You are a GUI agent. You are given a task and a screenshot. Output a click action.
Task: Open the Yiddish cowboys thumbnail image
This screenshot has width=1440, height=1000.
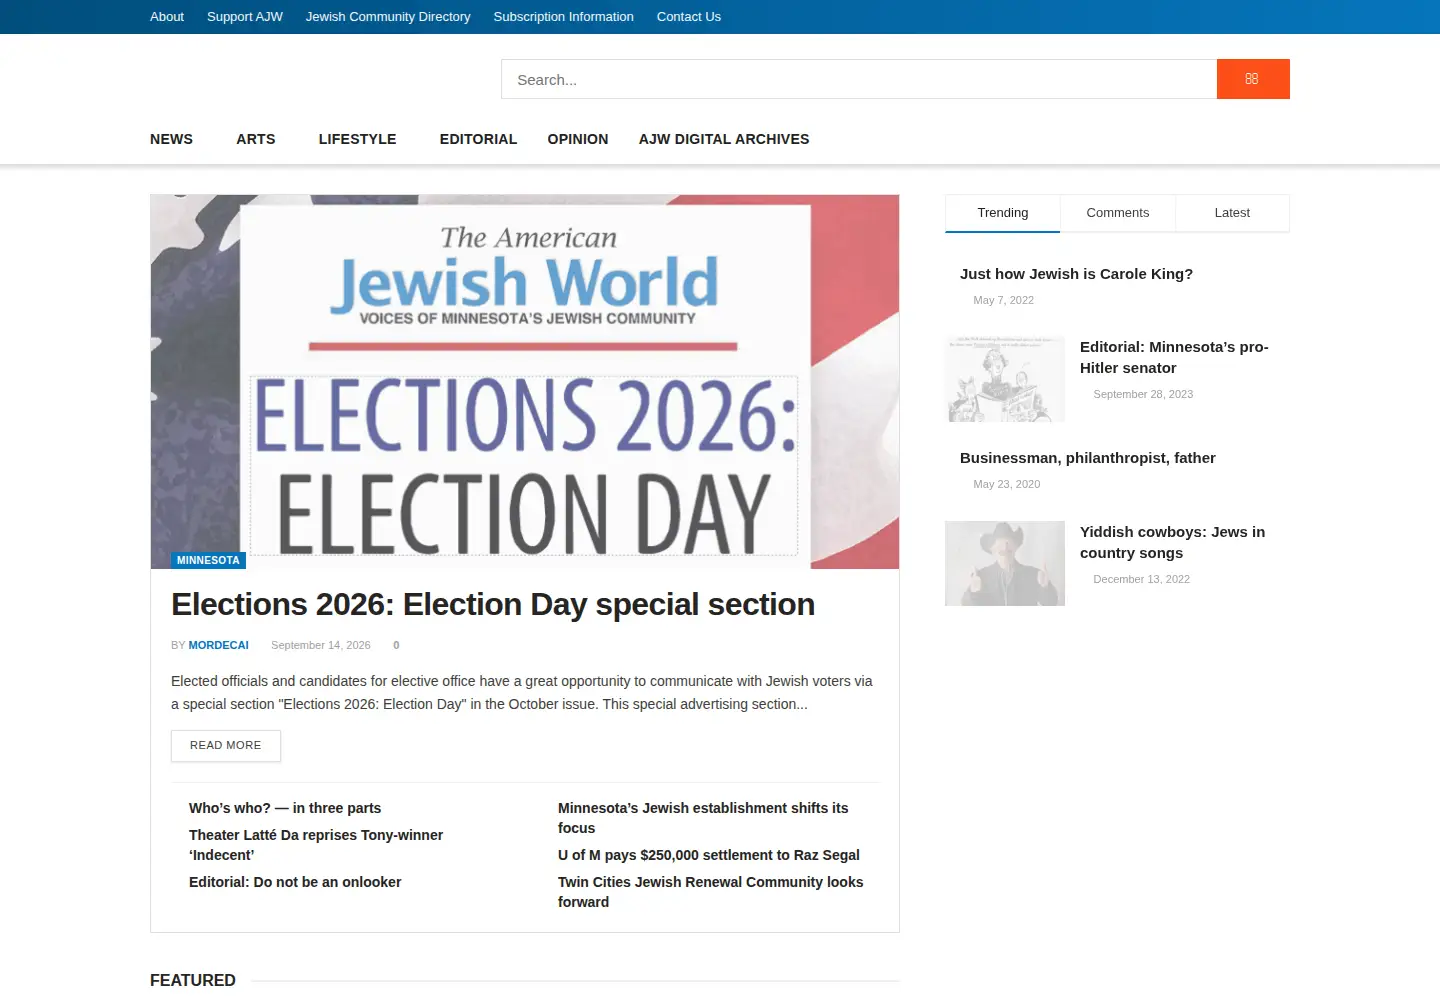pos(1005,564)
